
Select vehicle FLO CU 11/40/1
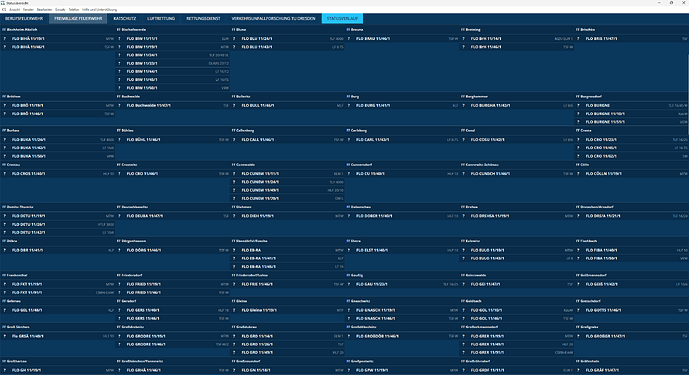370,174
